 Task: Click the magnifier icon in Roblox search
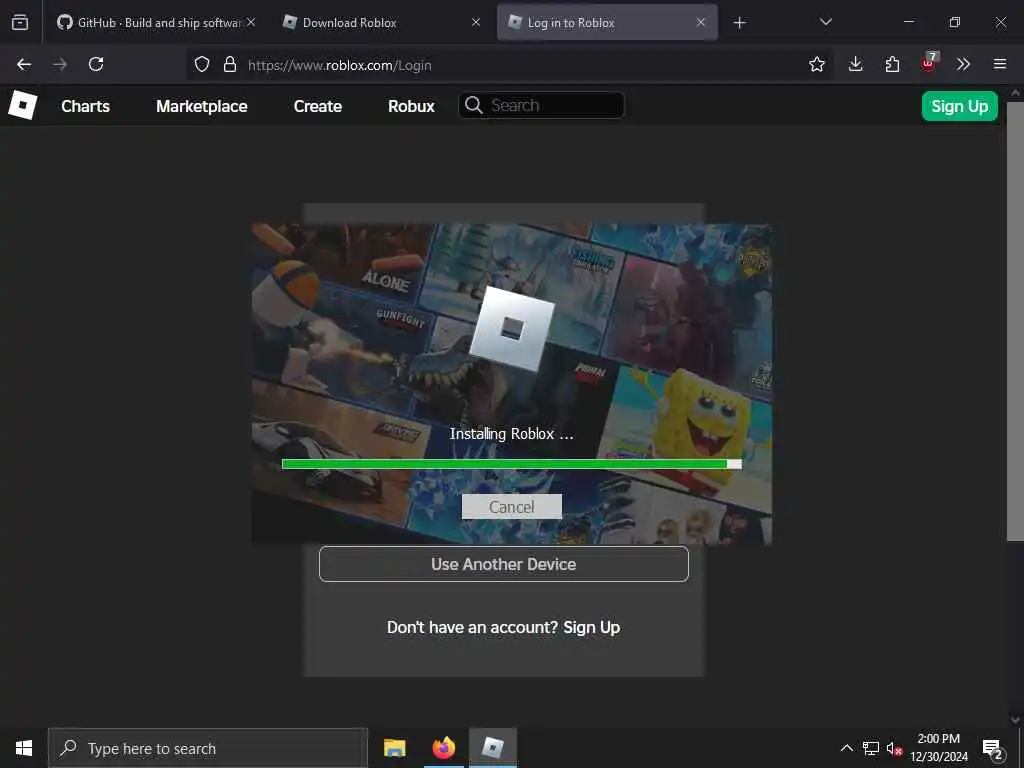474,105
